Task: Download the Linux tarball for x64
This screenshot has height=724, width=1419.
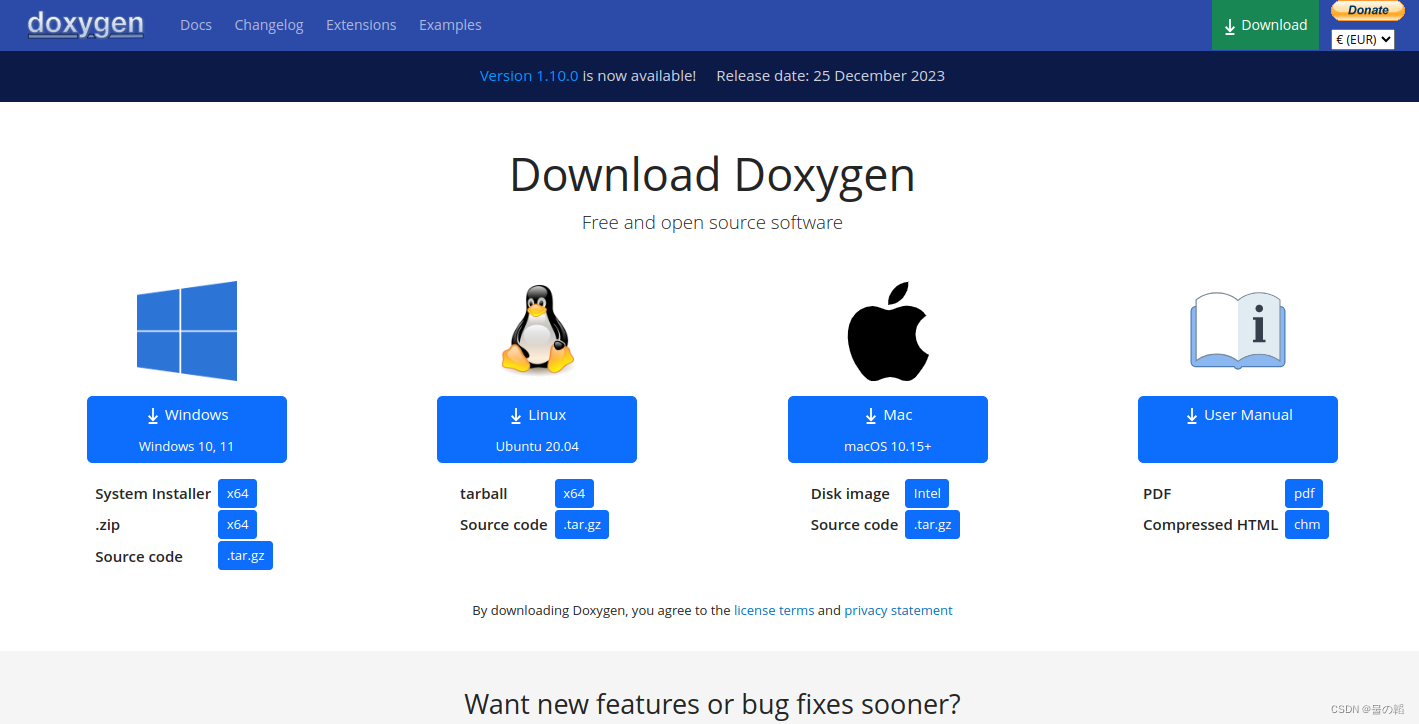Action: click(574, 493)
